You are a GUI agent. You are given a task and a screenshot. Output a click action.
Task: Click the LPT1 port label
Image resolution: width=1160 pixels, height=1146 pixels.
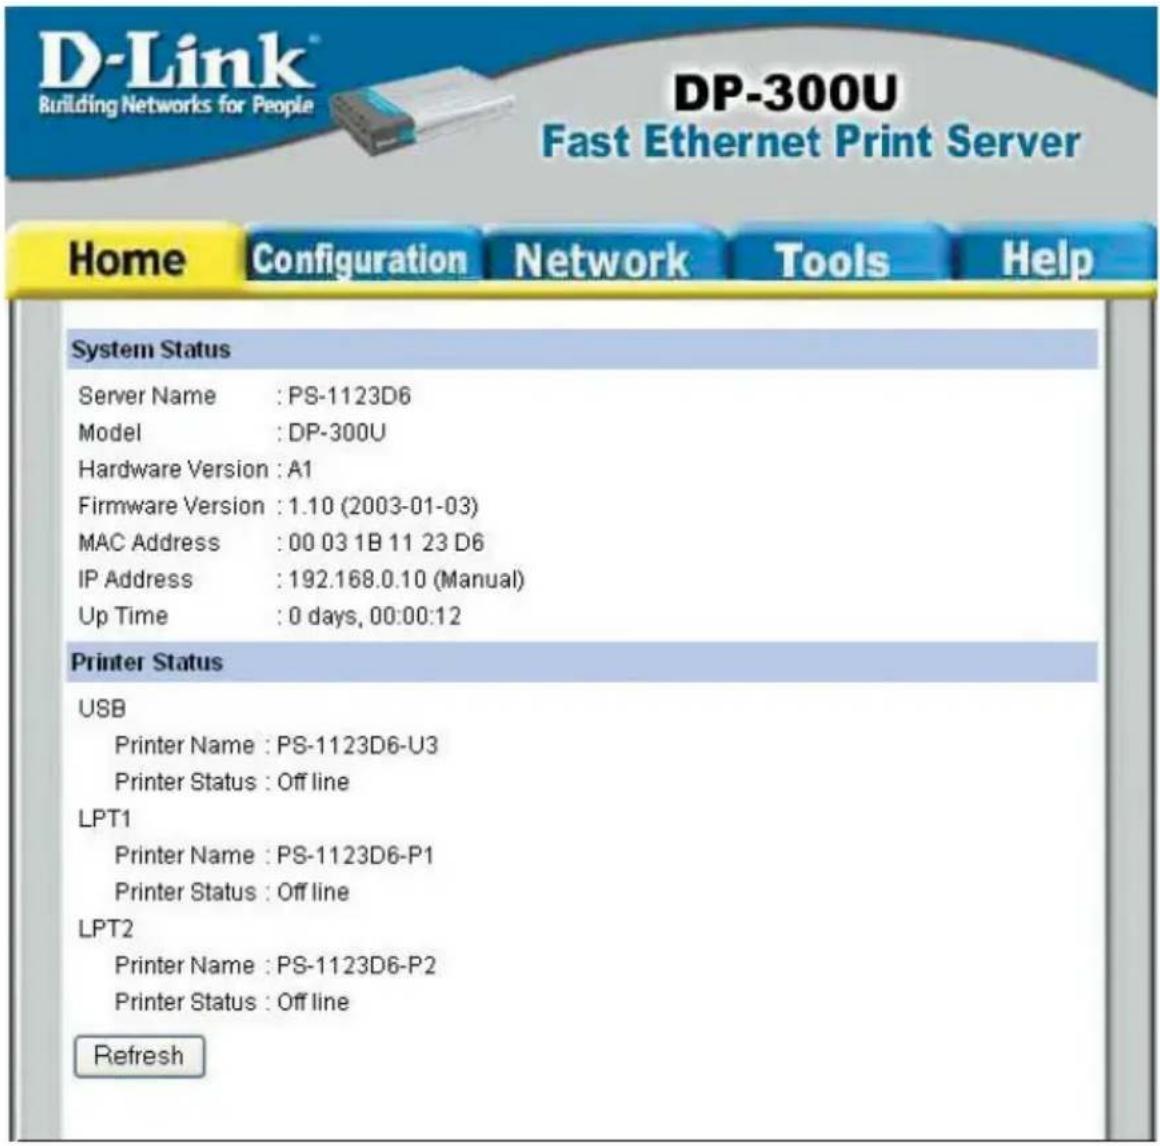[104, 818]
